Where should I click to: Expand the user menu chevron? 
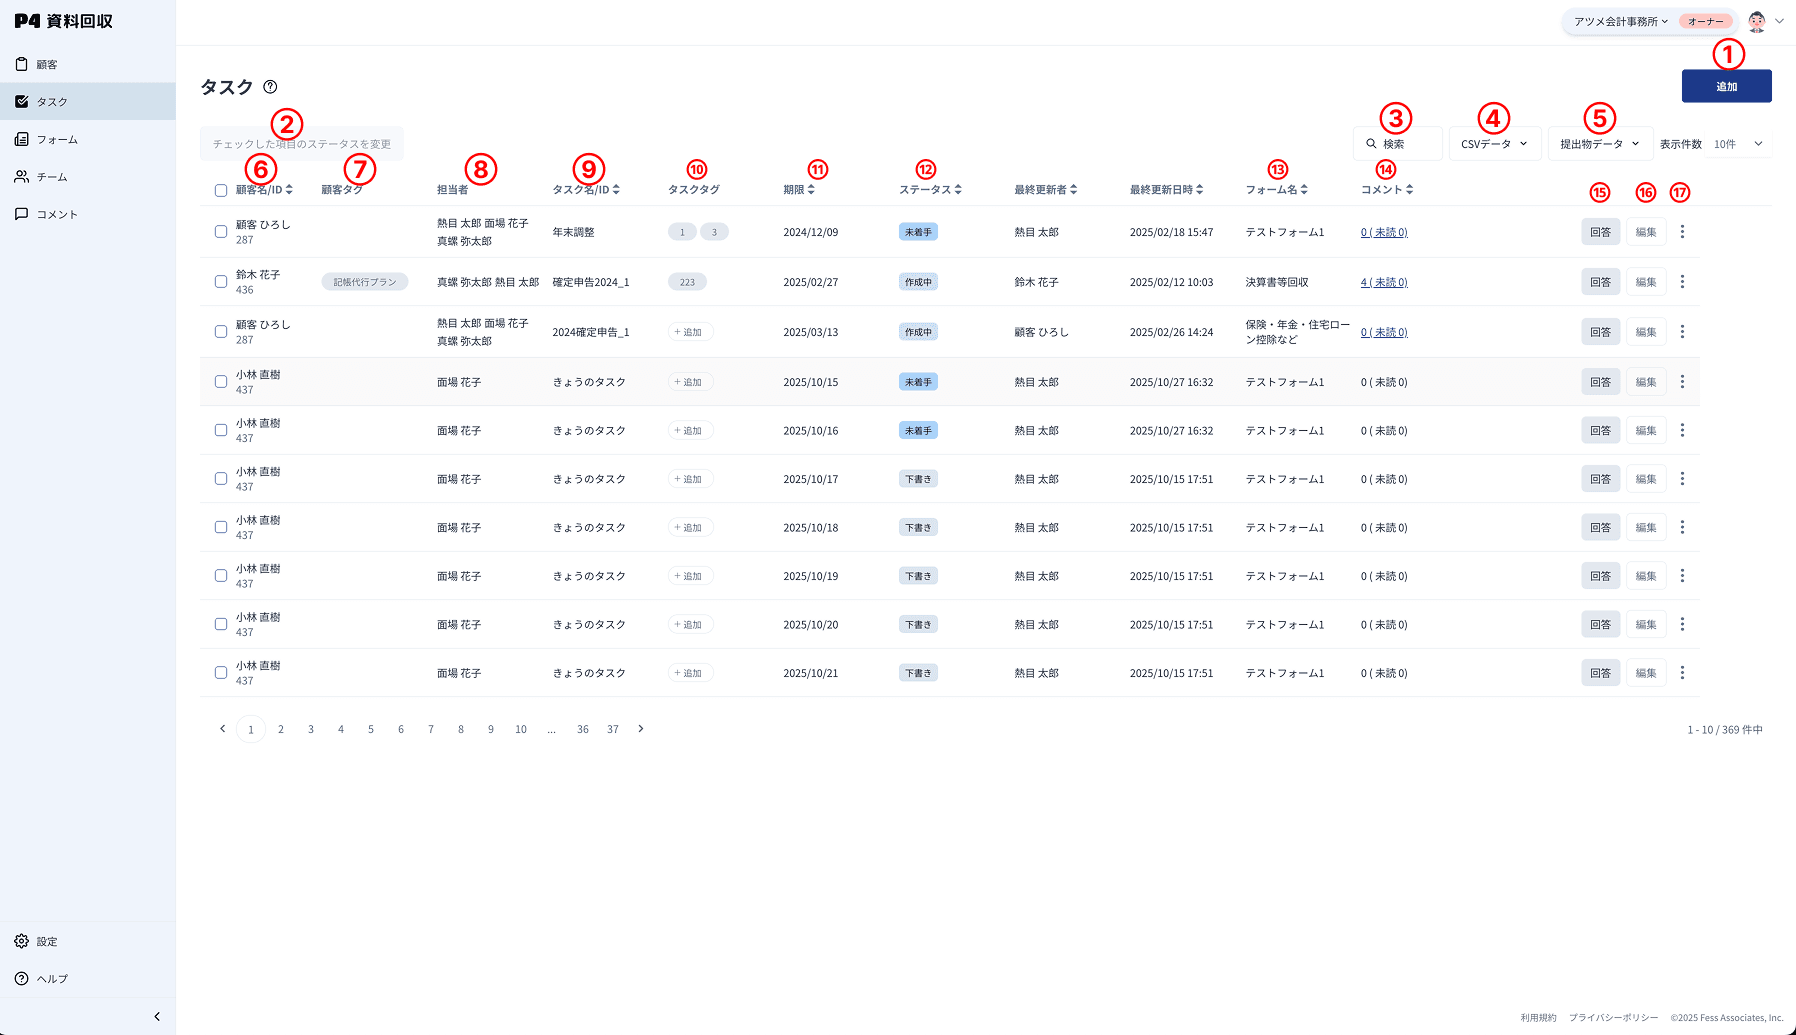coord(1780,21)
